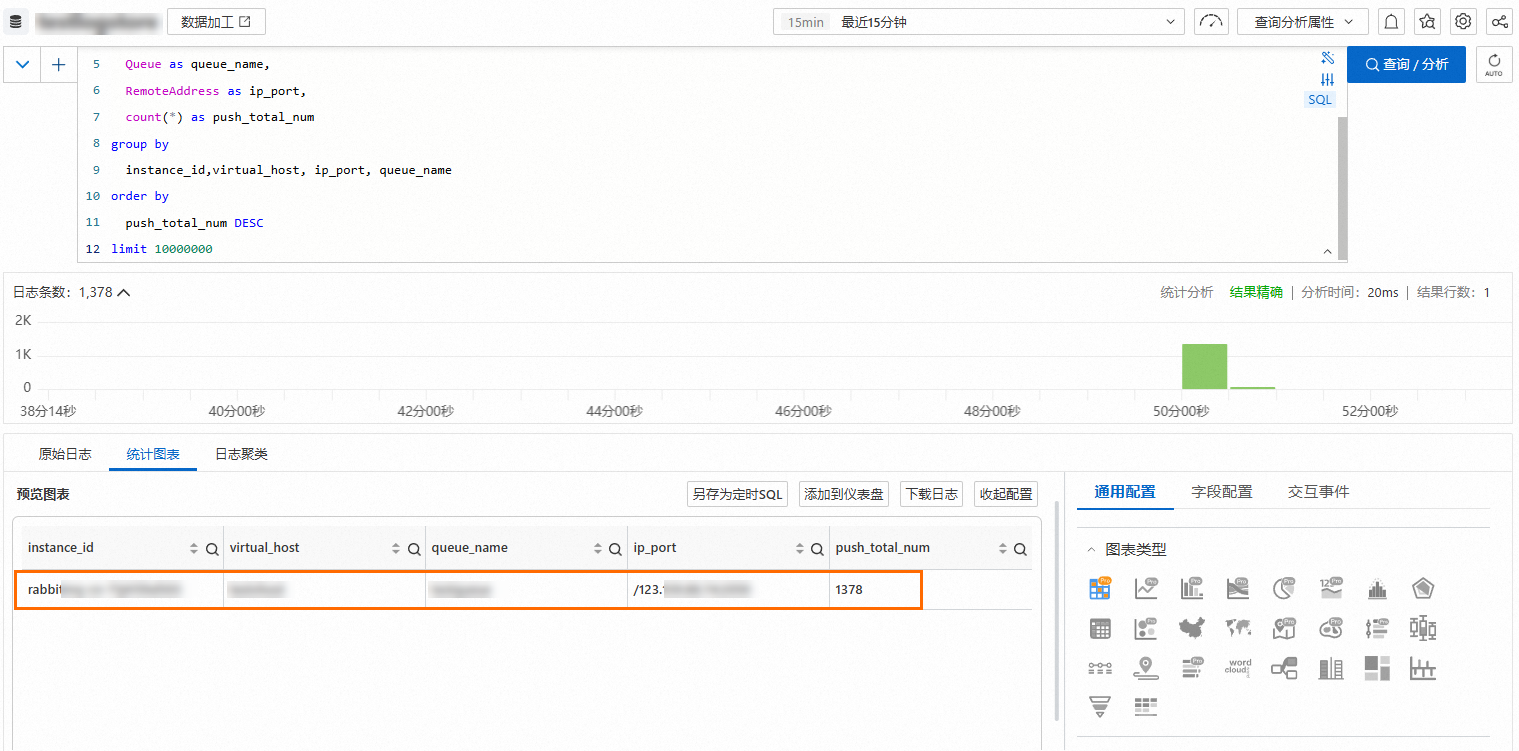Click 另存为定时SQL button

738,494
